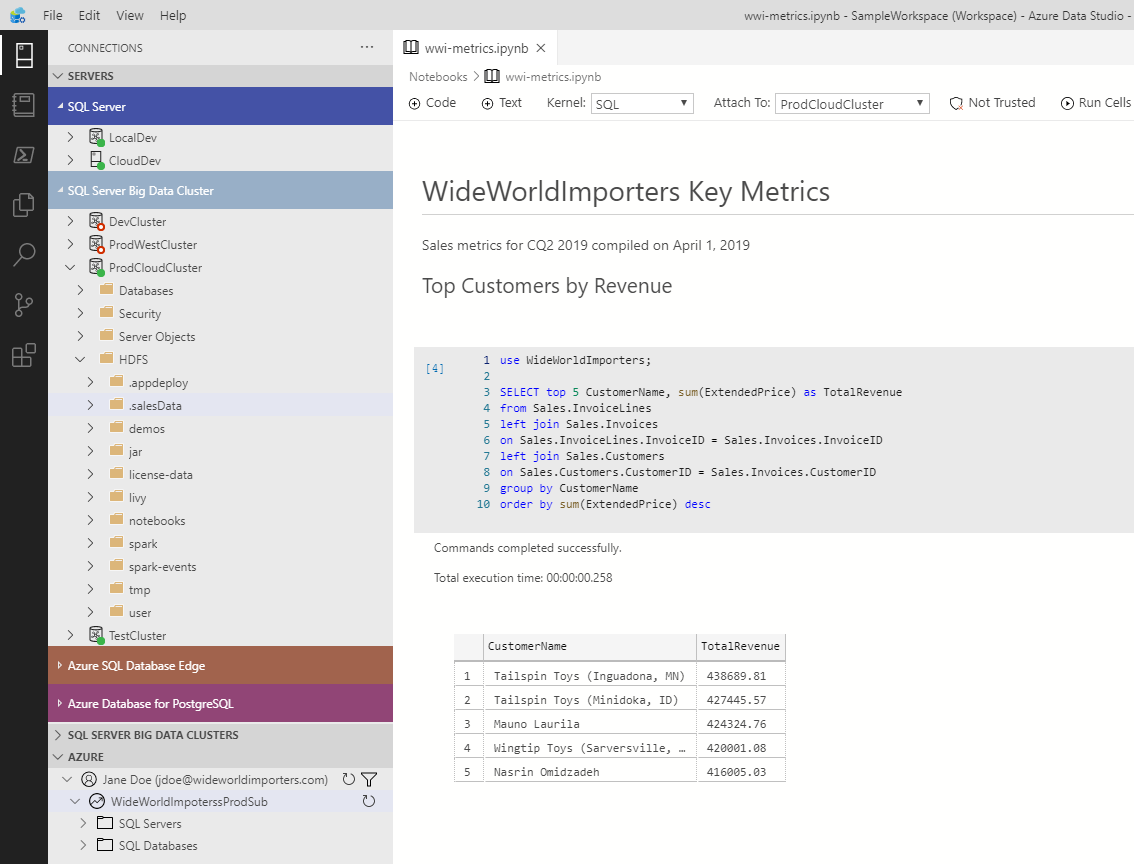The width and height of the screenshot is (1134, 864).
Task: Open the Search view in activity bar
Action: coord(24,255)
